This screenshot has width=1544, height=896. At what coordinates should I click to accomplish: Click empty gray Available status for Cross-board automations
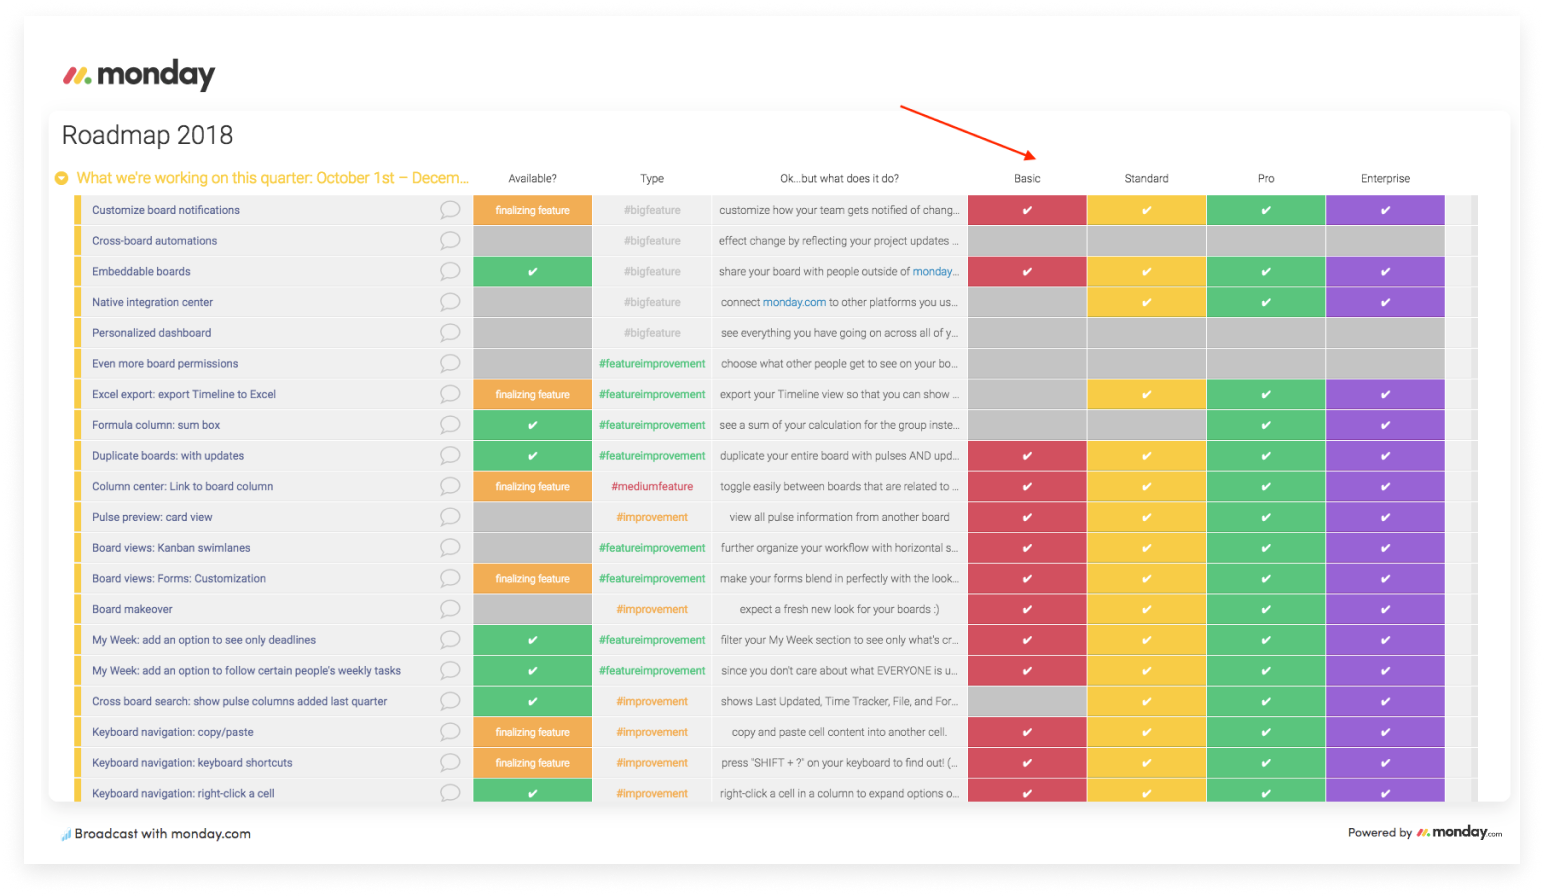click(x=532, y=241)
